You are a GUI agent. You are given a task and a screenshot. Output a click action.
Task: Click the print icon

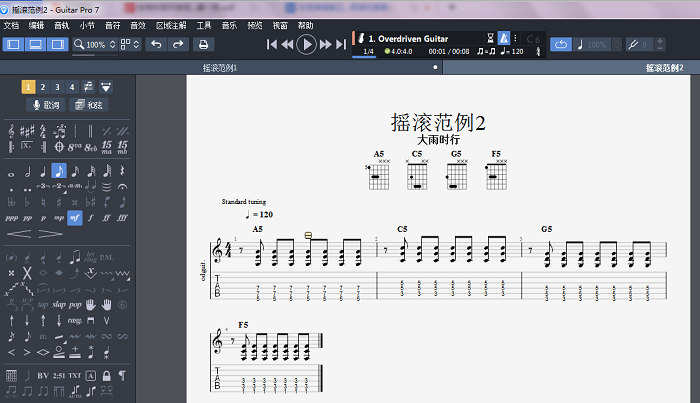pyautogui.click(x=204, y=44)
